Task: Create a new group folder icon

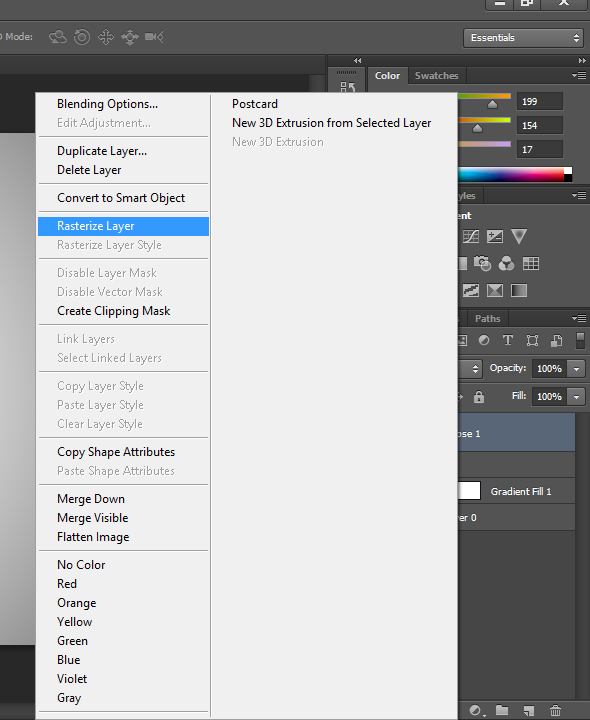Action: point(502,710)
